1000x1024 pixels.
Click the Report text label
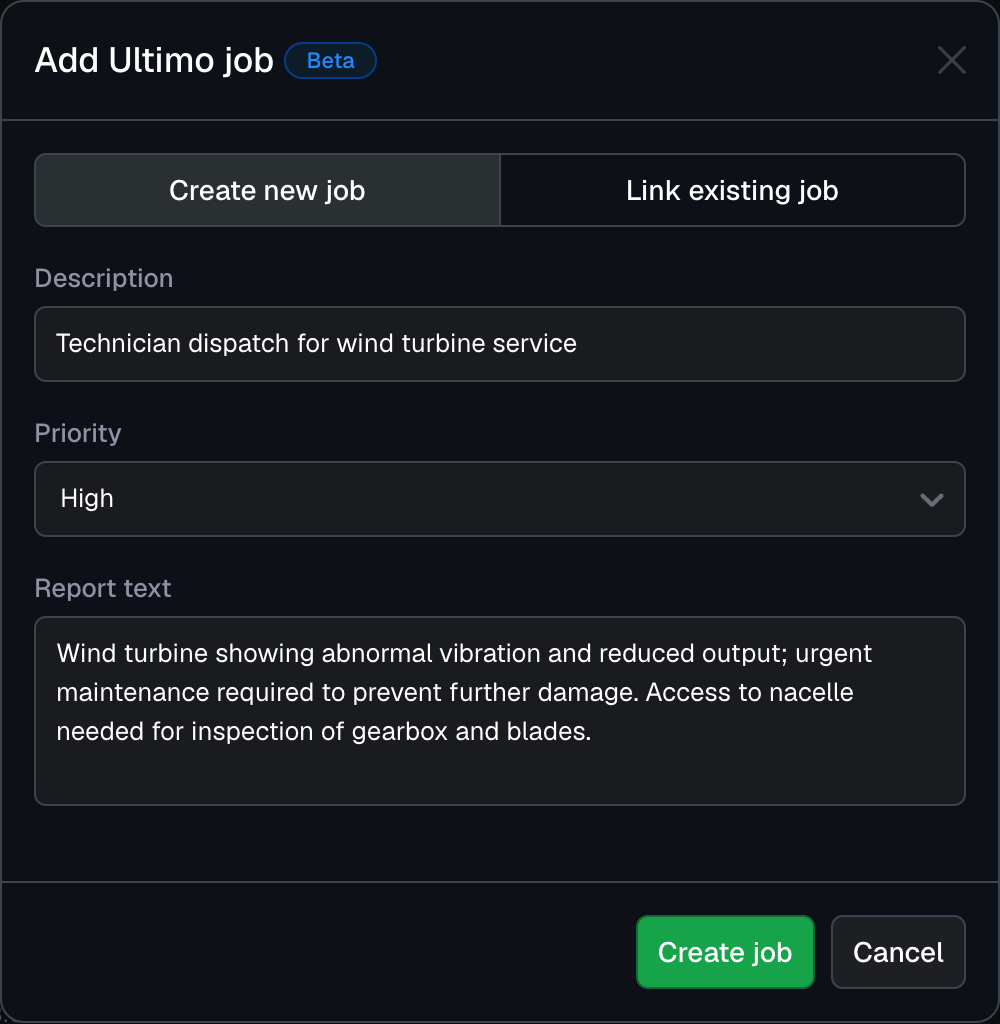pos(102,588)
